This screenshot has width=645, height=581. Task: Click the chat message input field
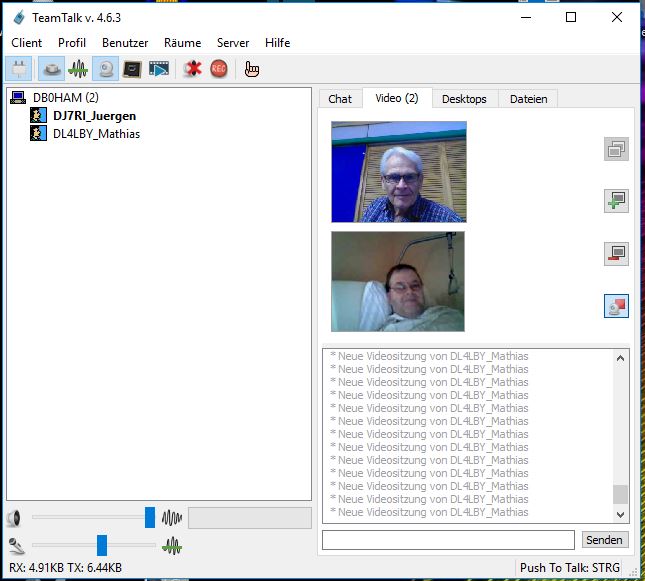click(448, 540)
